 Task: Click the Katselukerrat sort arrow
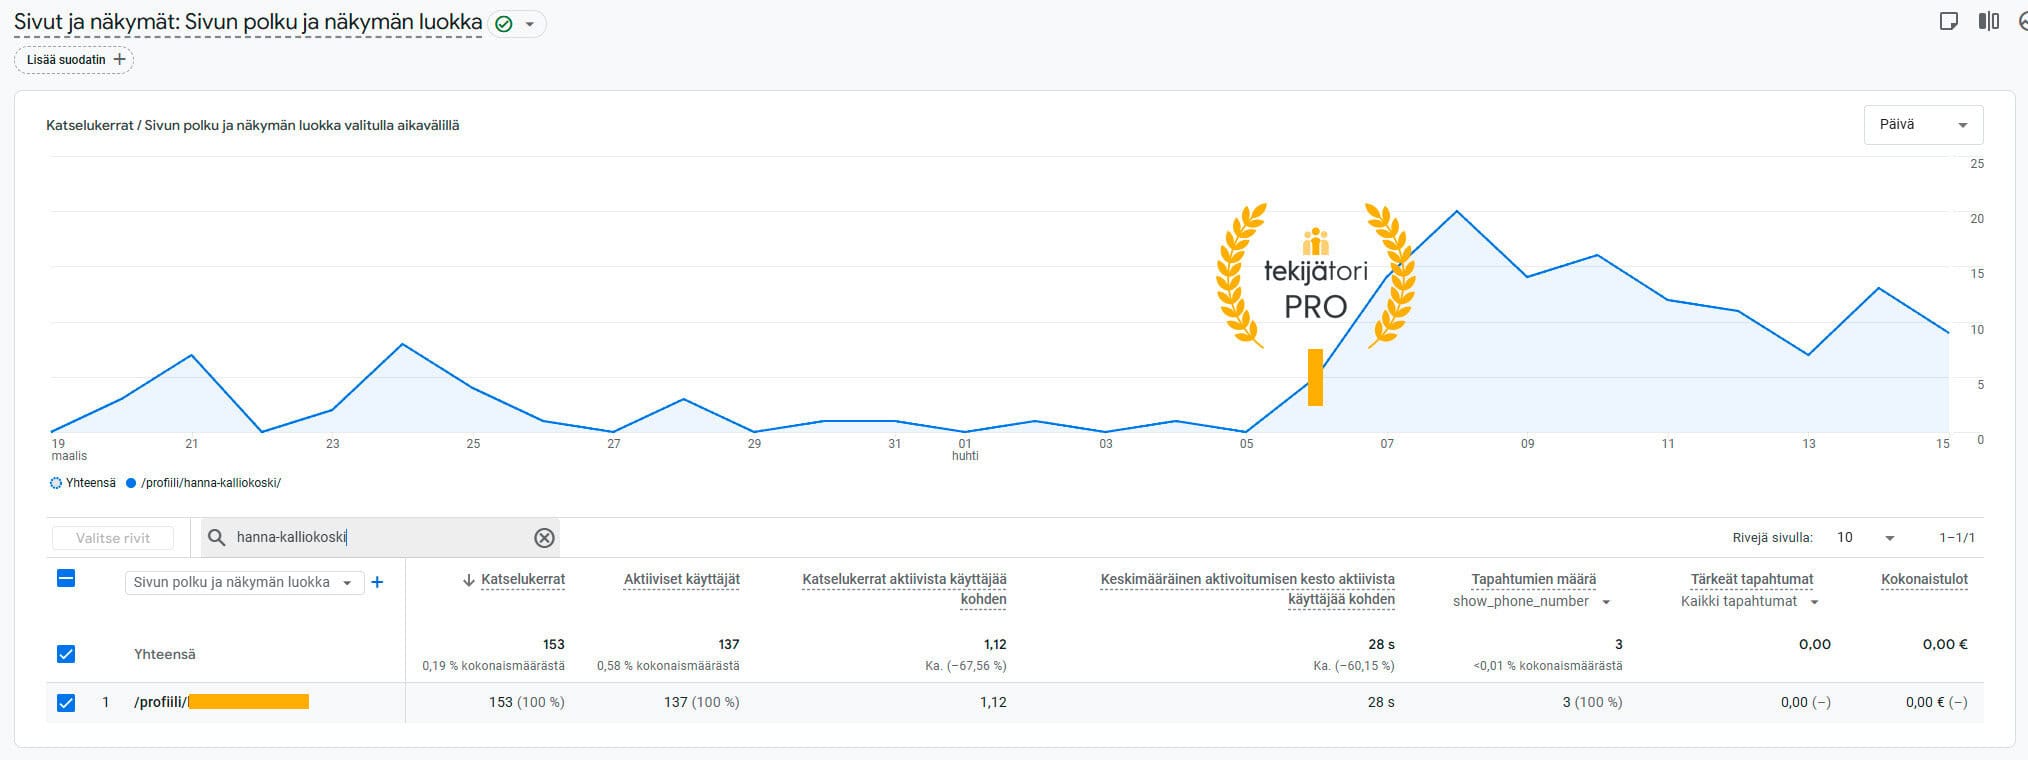468,580
